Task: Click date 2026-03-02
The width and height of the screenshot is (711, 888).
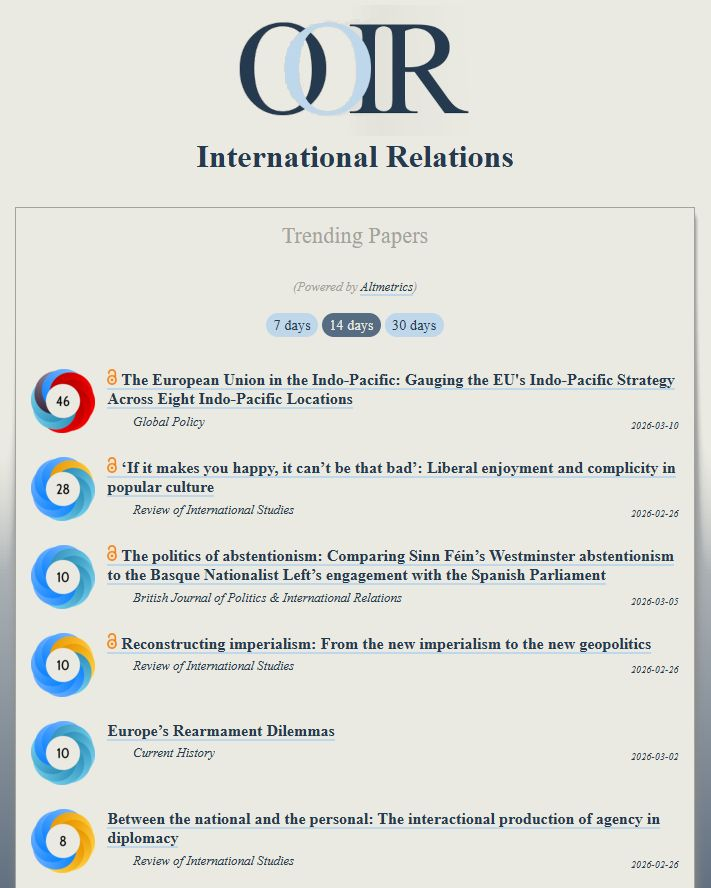Action: pos(655,757)
